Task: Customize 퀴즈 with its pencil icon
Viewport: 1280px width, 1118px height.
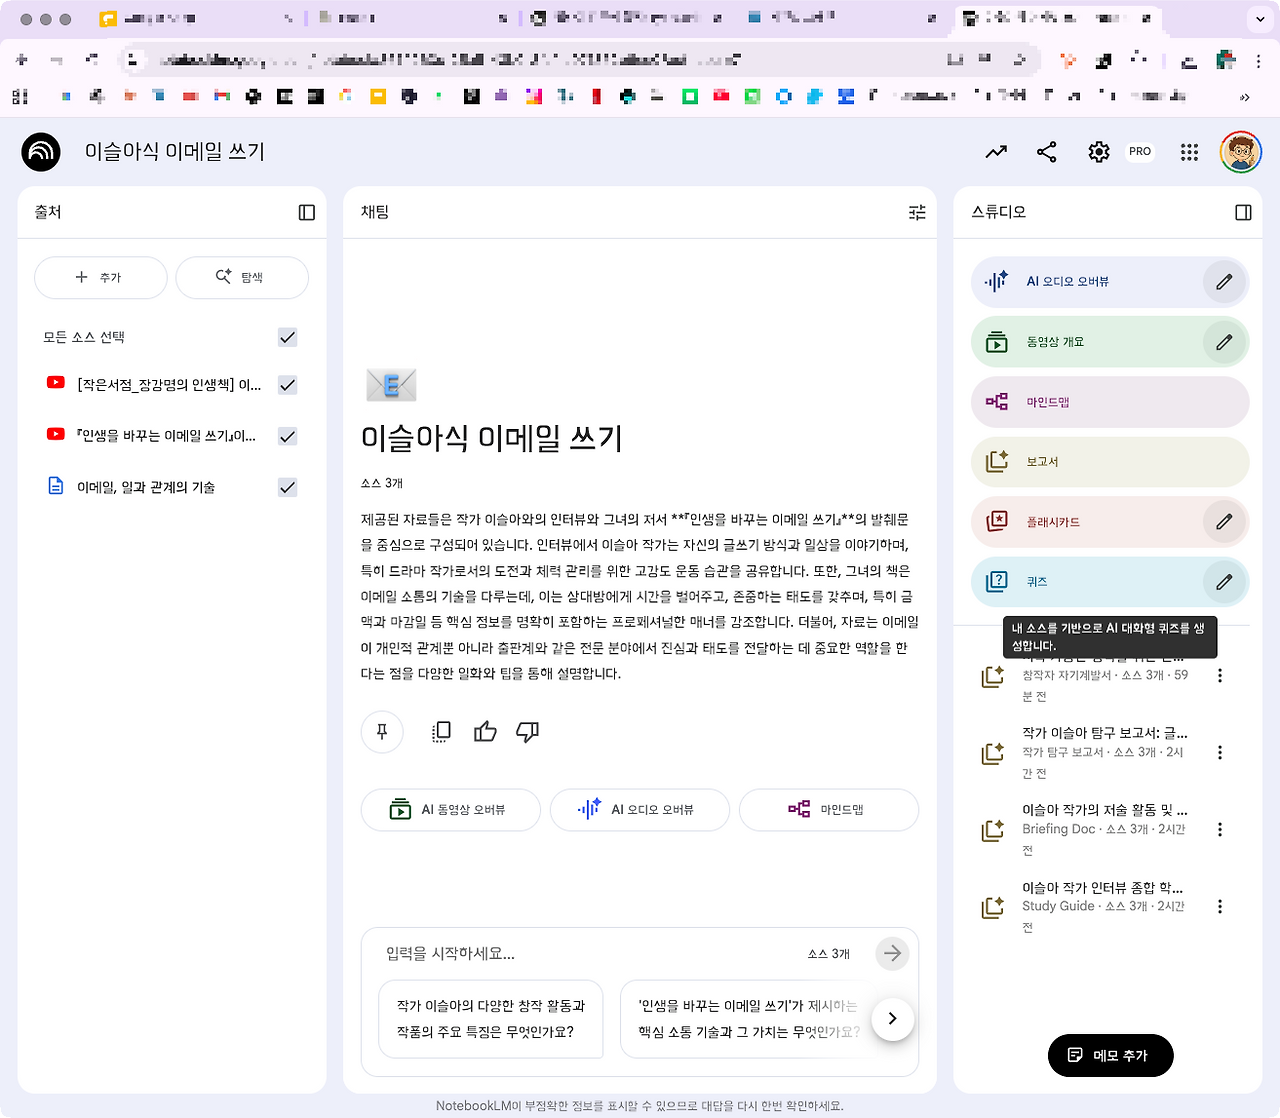Action: point(1224,582)
